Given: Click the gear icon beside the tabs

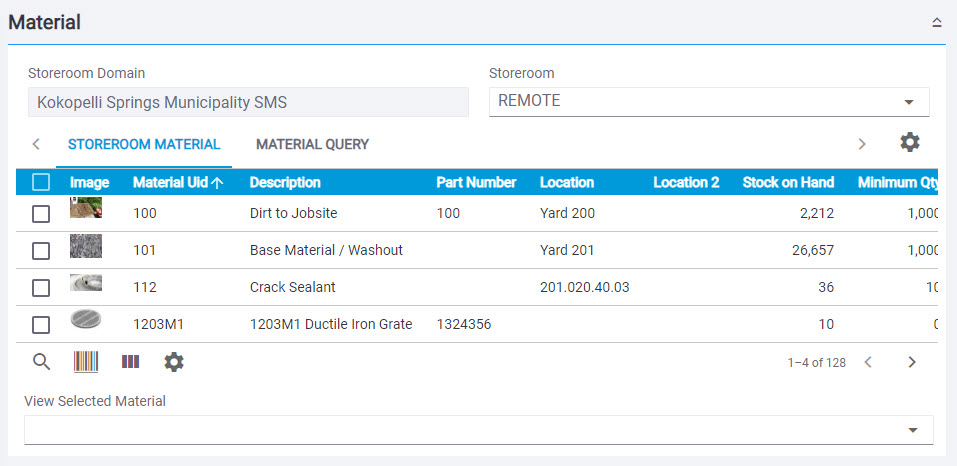Looking at the screenshot, I should 909,143.
